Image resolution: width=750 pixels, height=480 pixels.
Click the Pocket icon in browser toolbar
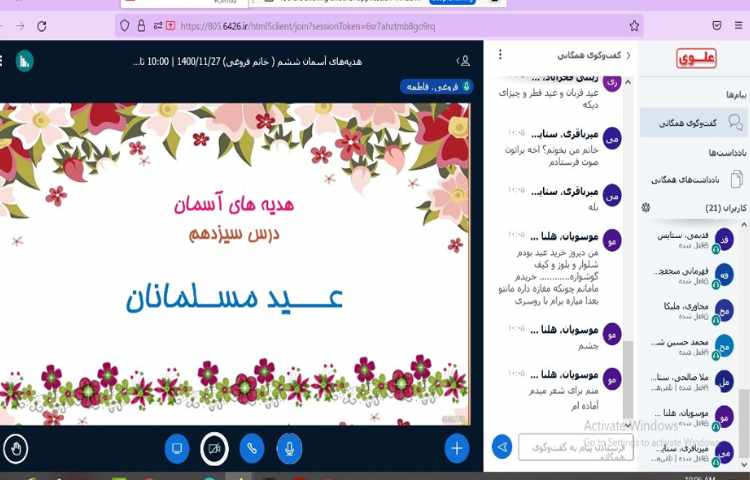click(x=717, y=25)
